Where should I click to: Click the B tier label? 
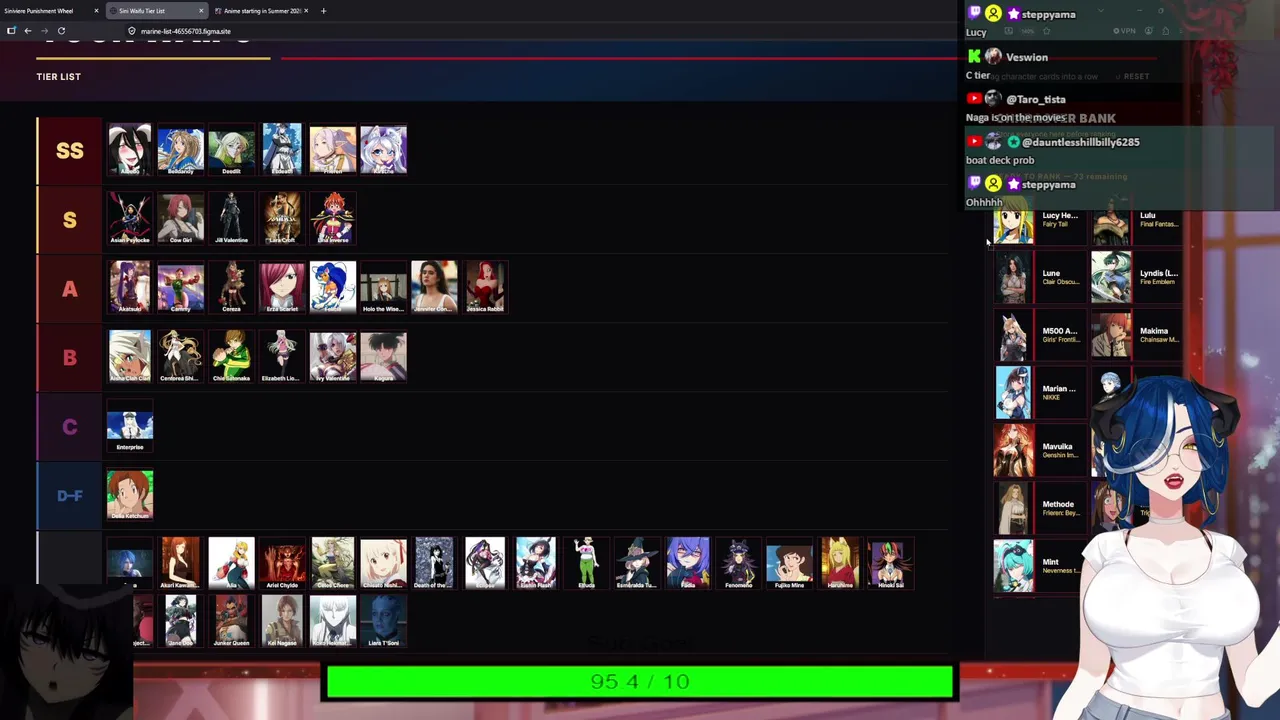point(70,358)
